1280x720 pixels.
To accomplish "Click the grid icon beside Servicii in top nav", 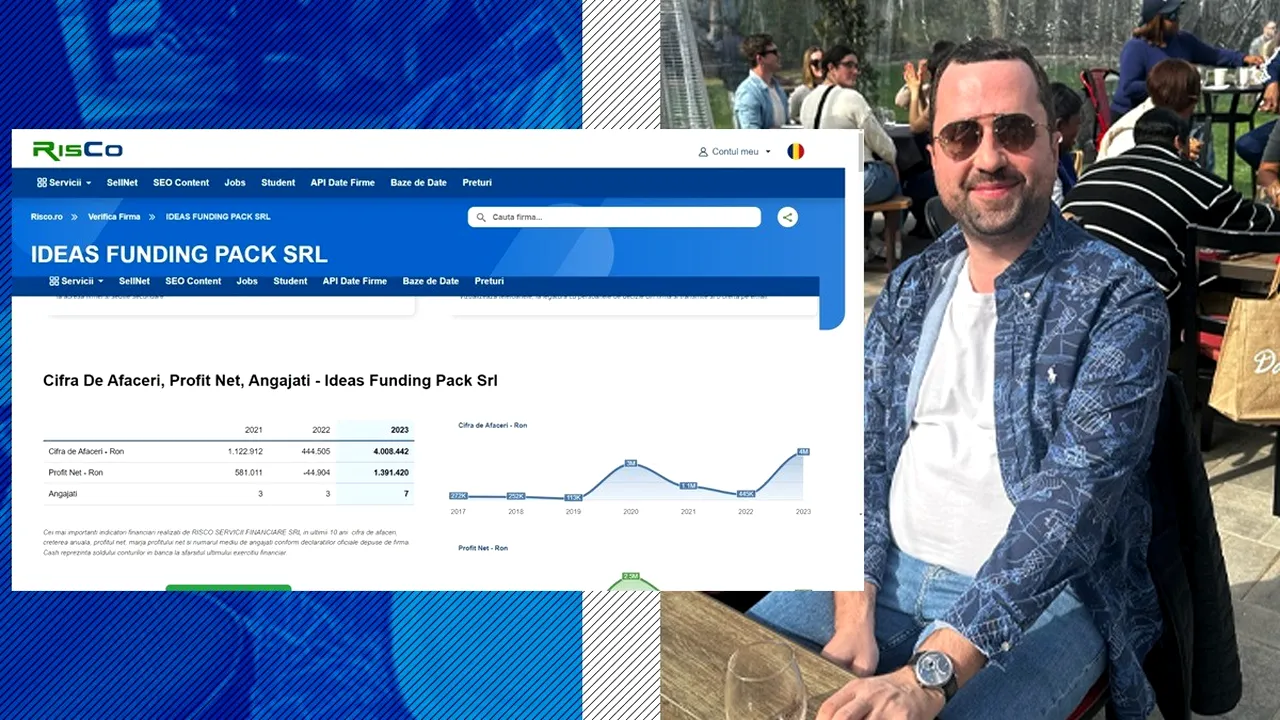I will pyautogui.click(x=42, y=182).
